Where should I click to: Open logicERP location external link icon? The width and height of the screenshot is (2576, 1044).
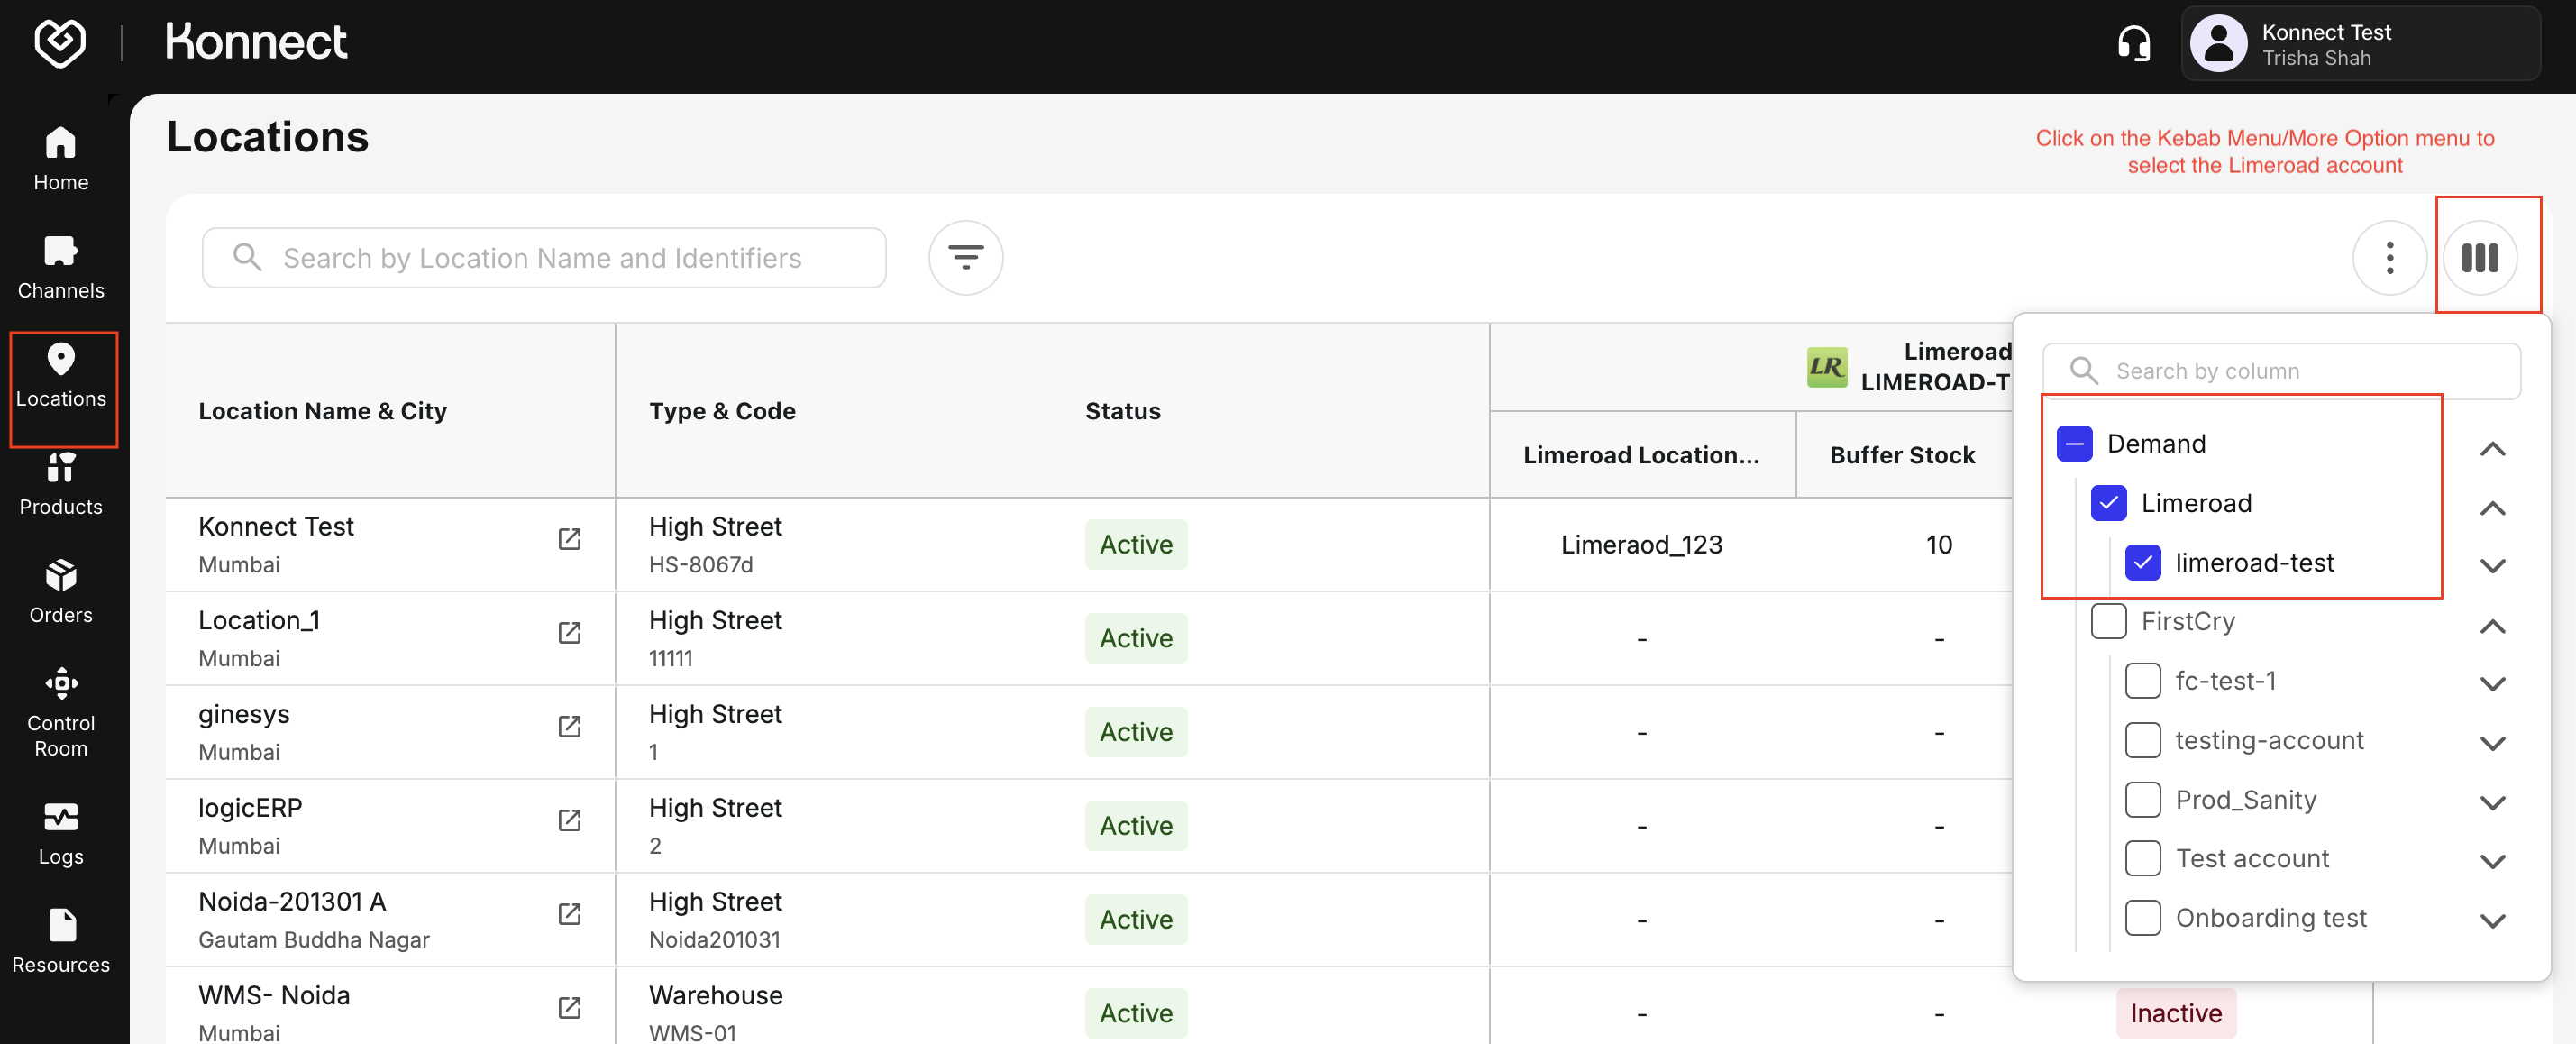(569, 821)
